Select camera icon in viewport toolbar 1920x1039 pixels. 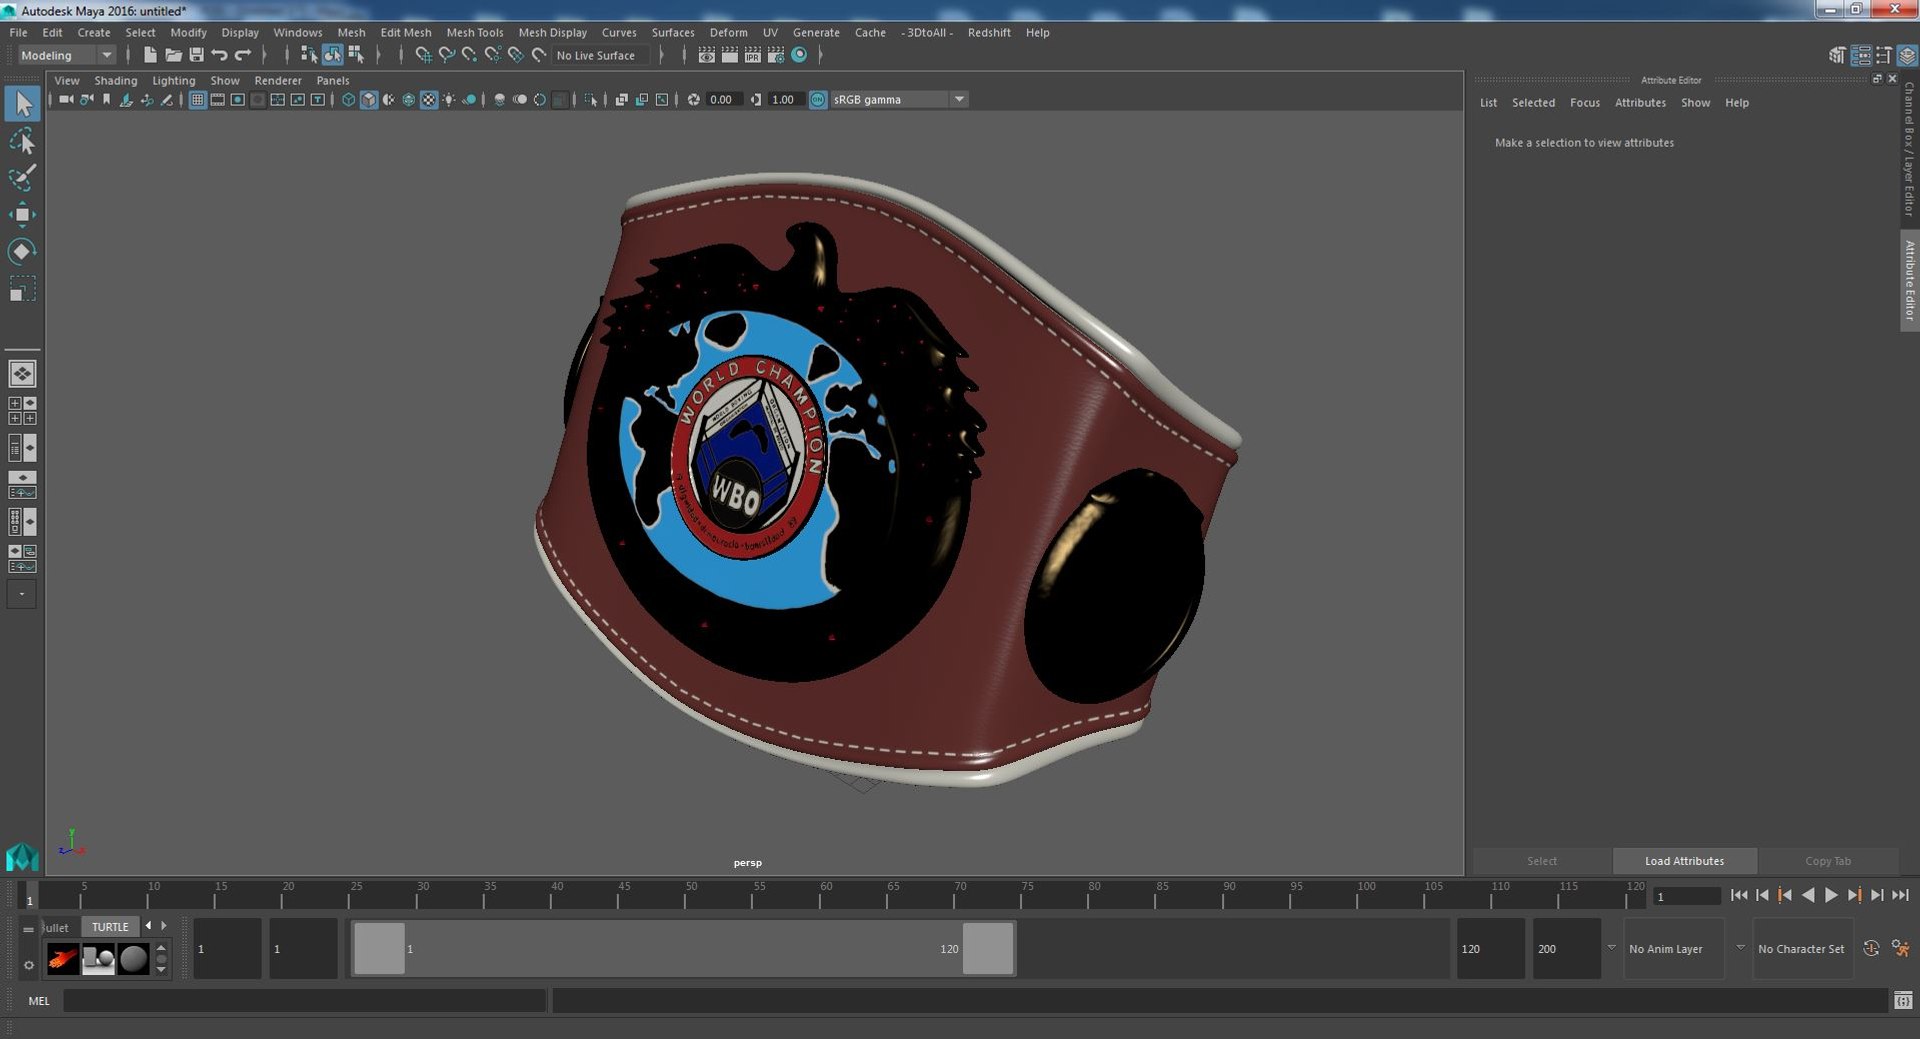(66, 99)
